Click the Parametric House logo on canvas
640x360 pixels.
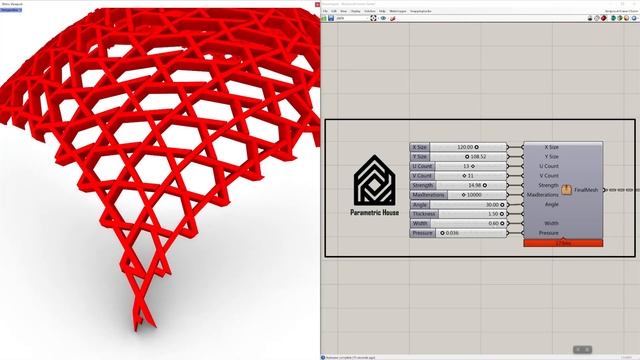(374, 185)
